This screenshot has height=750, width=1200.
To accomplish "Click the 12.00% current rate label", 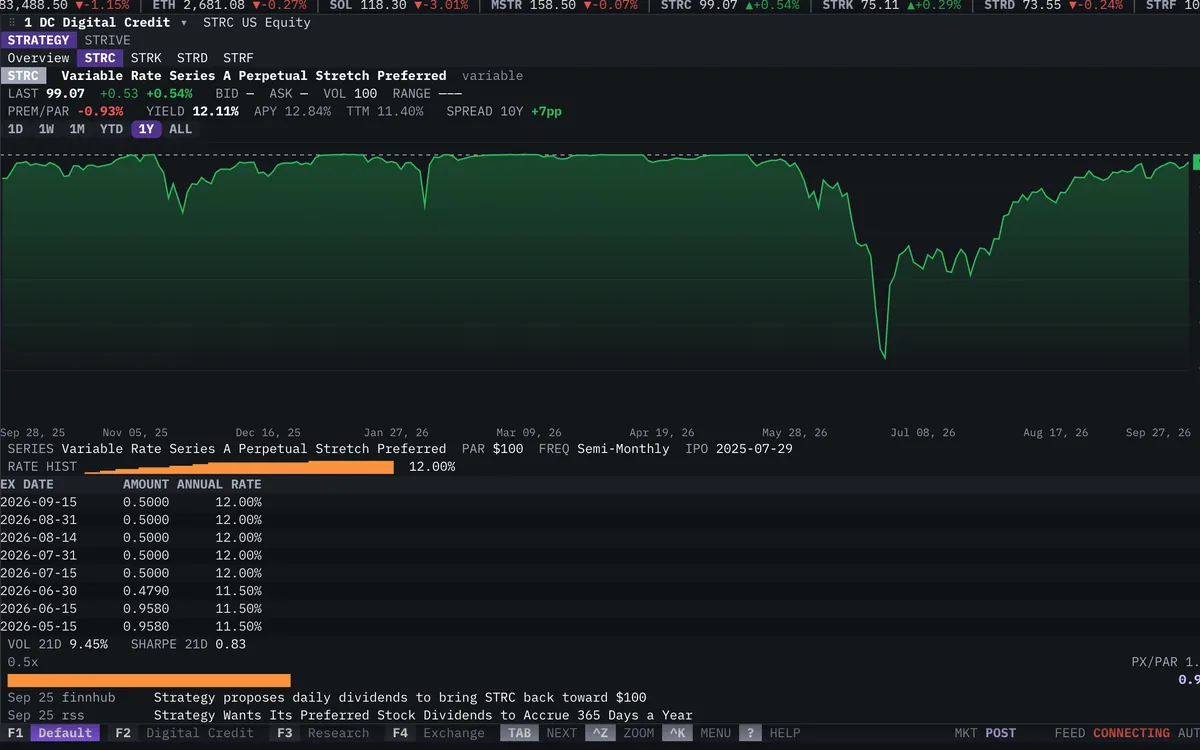I will 432,467.
